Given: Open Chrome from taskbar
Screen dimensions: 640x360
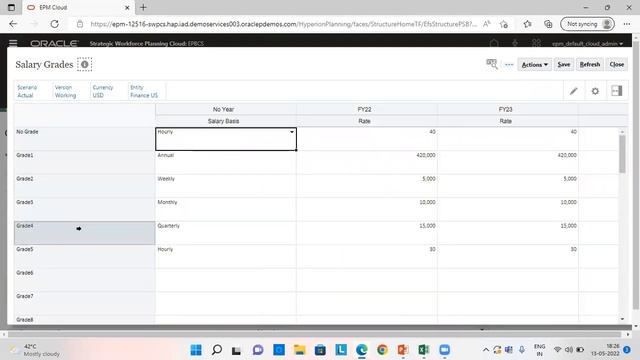Looking at the screenshot, I should tap(382, 350).
